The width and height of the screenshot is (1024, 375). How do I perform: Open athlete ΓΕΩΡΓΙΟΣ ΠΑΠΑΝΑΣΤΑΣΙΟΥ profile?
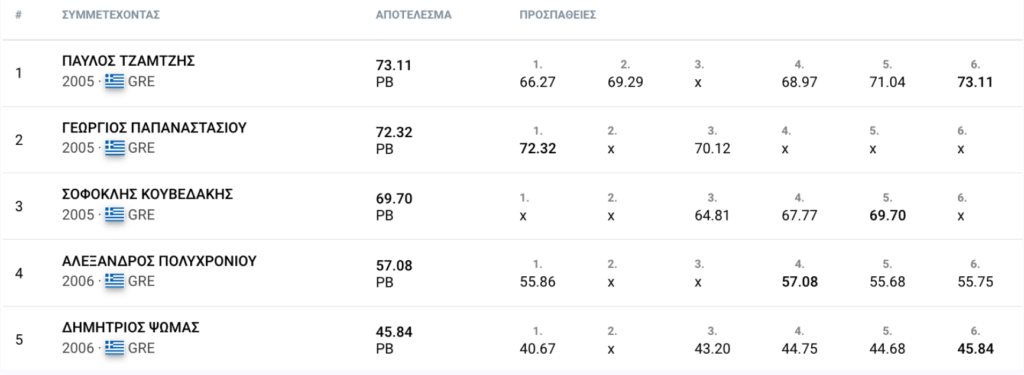pyautogui.click(x=154, y=128)
